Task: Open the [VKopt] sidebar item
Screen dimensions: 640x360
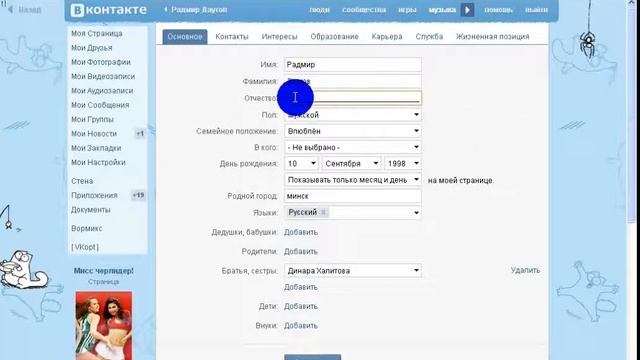Action: [x=85, y=247]
